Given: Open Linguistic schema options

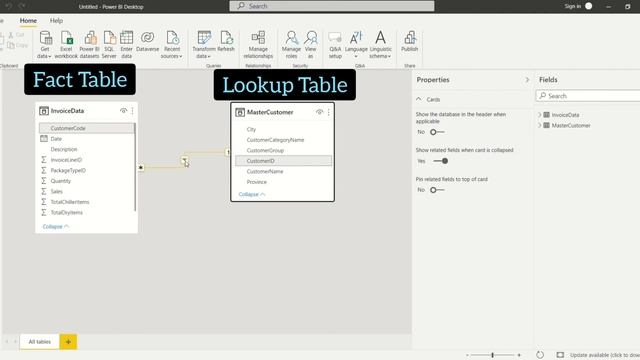Looking at the screenshot, I should 380,44.
